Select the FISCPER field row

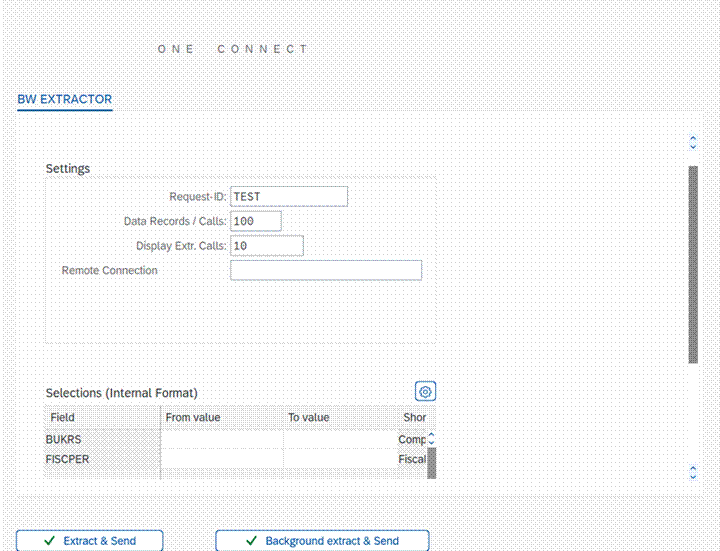point(102,459)
